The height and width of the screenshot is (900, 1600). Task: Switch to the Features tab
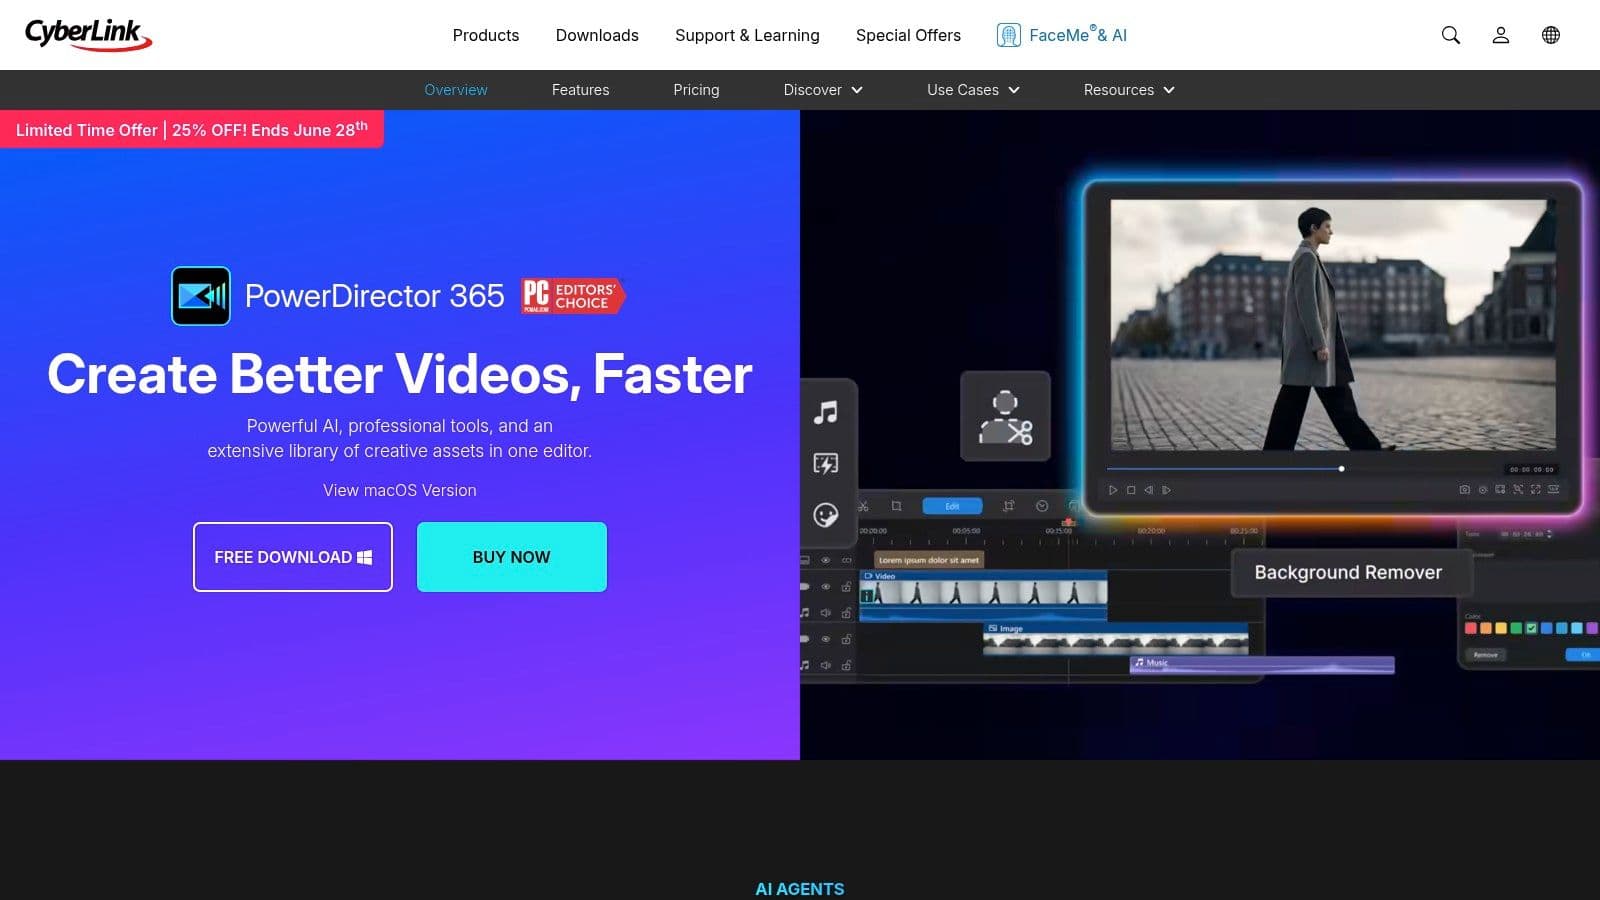[580, 90]
